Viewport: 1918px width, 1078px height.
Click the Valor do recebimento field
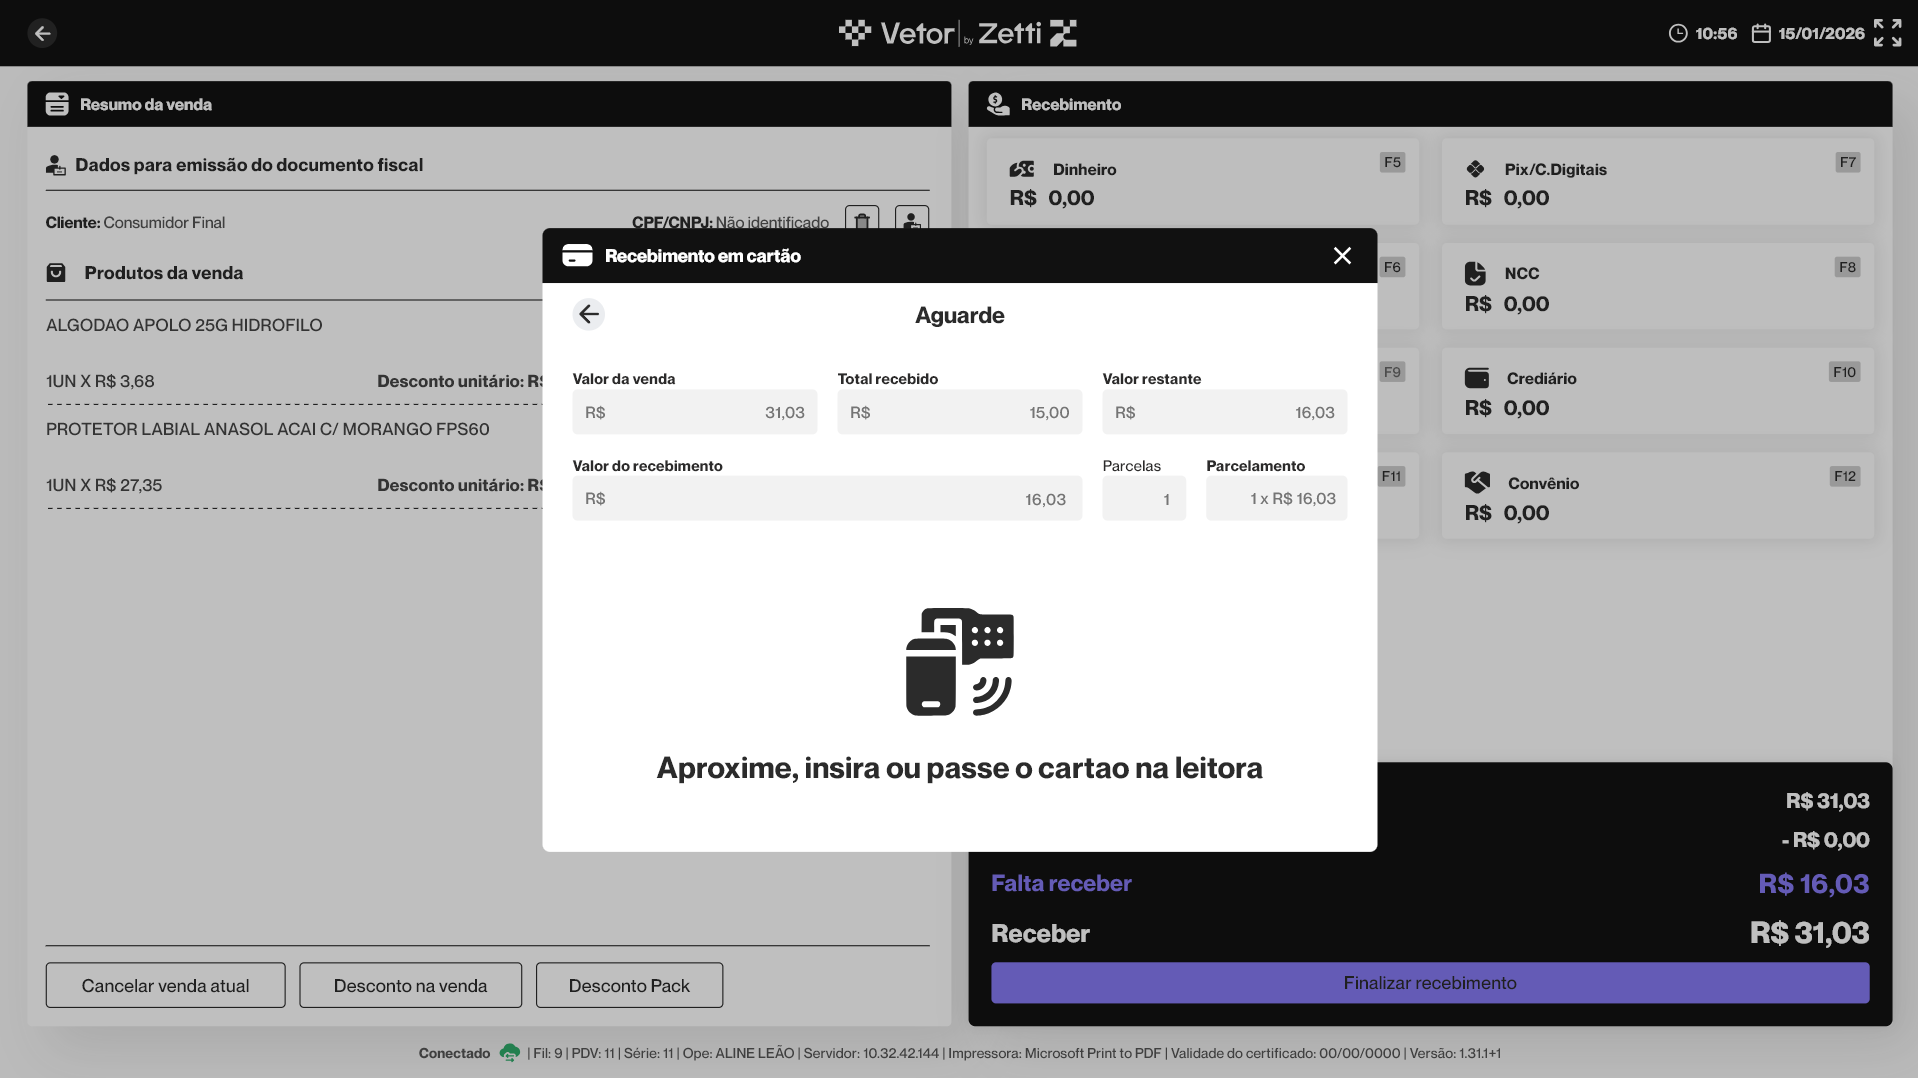[x=826, y=499]
